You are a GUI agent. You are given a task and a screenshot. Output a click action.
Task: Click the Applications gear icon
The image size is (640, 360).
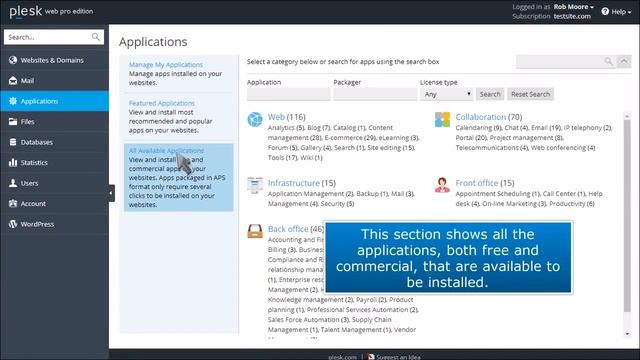pyautogui.click(x=13, y=101)
